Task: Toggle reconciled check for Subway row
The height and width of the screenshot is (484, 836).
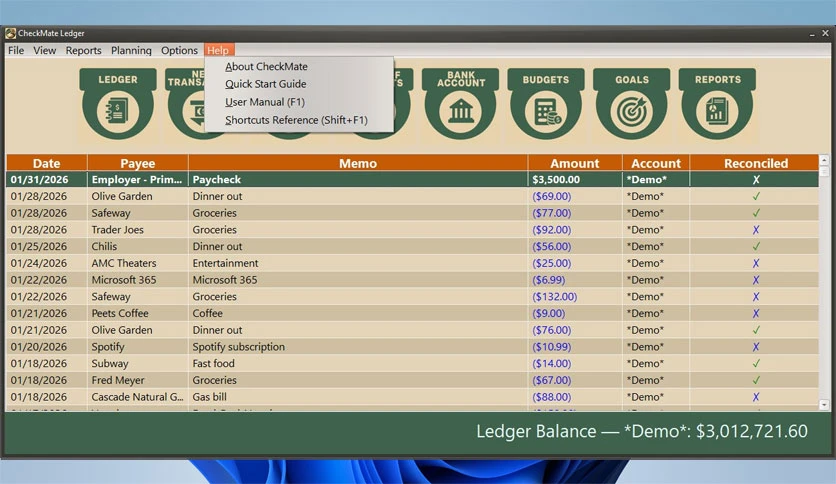Action: click(x=755, y=364)
